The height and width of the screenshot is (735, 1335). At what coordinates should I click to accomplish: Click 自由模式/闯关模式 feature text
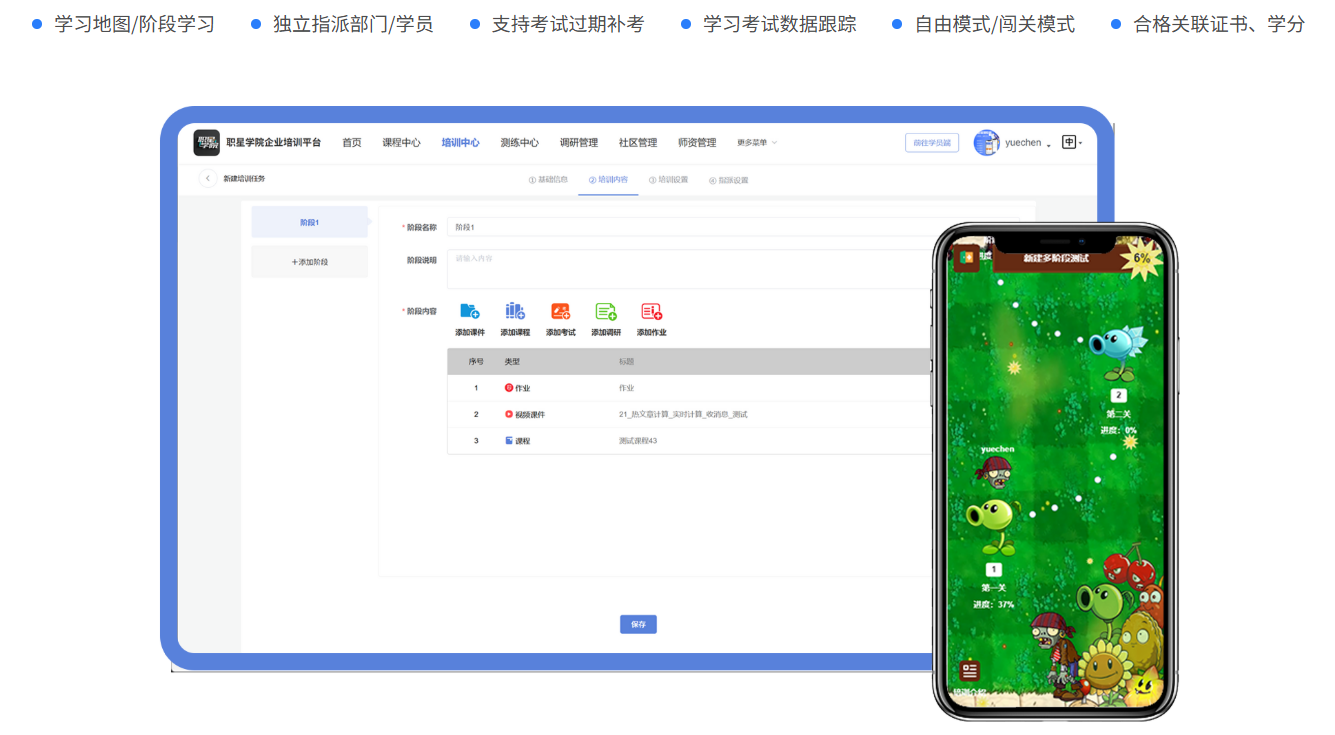(x=995, y=24)
